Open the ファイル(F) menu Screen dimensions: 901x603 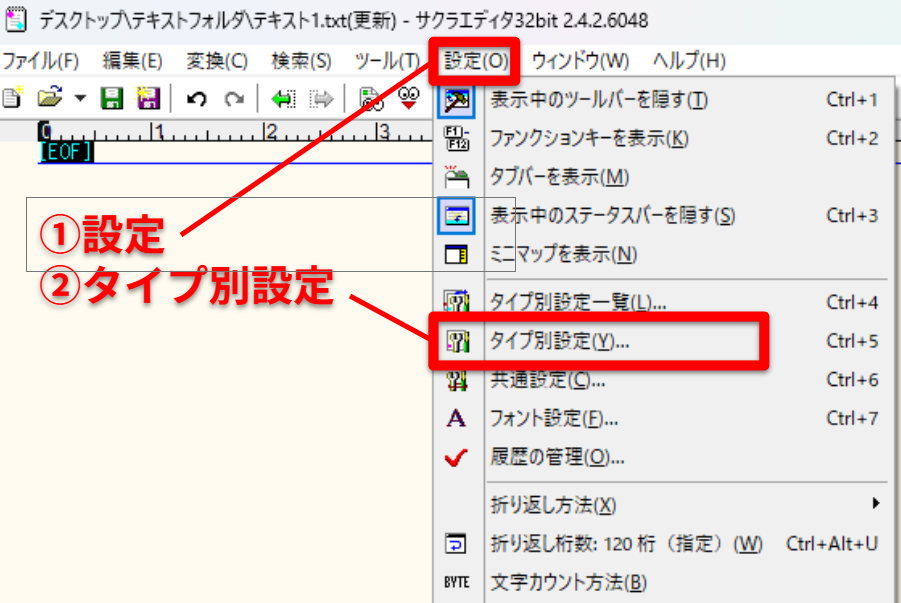(x=40, y=60)
